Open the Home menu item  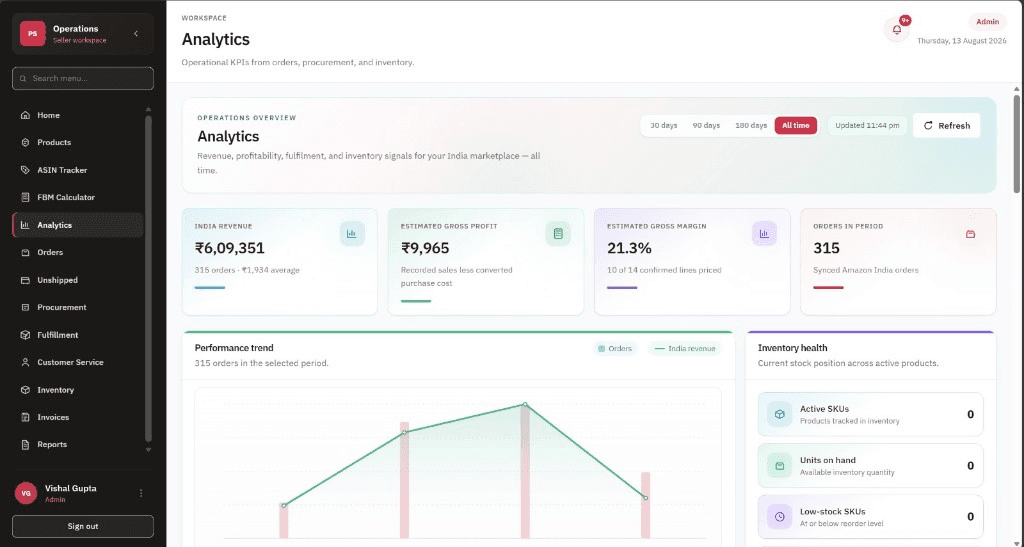[78, 115]
